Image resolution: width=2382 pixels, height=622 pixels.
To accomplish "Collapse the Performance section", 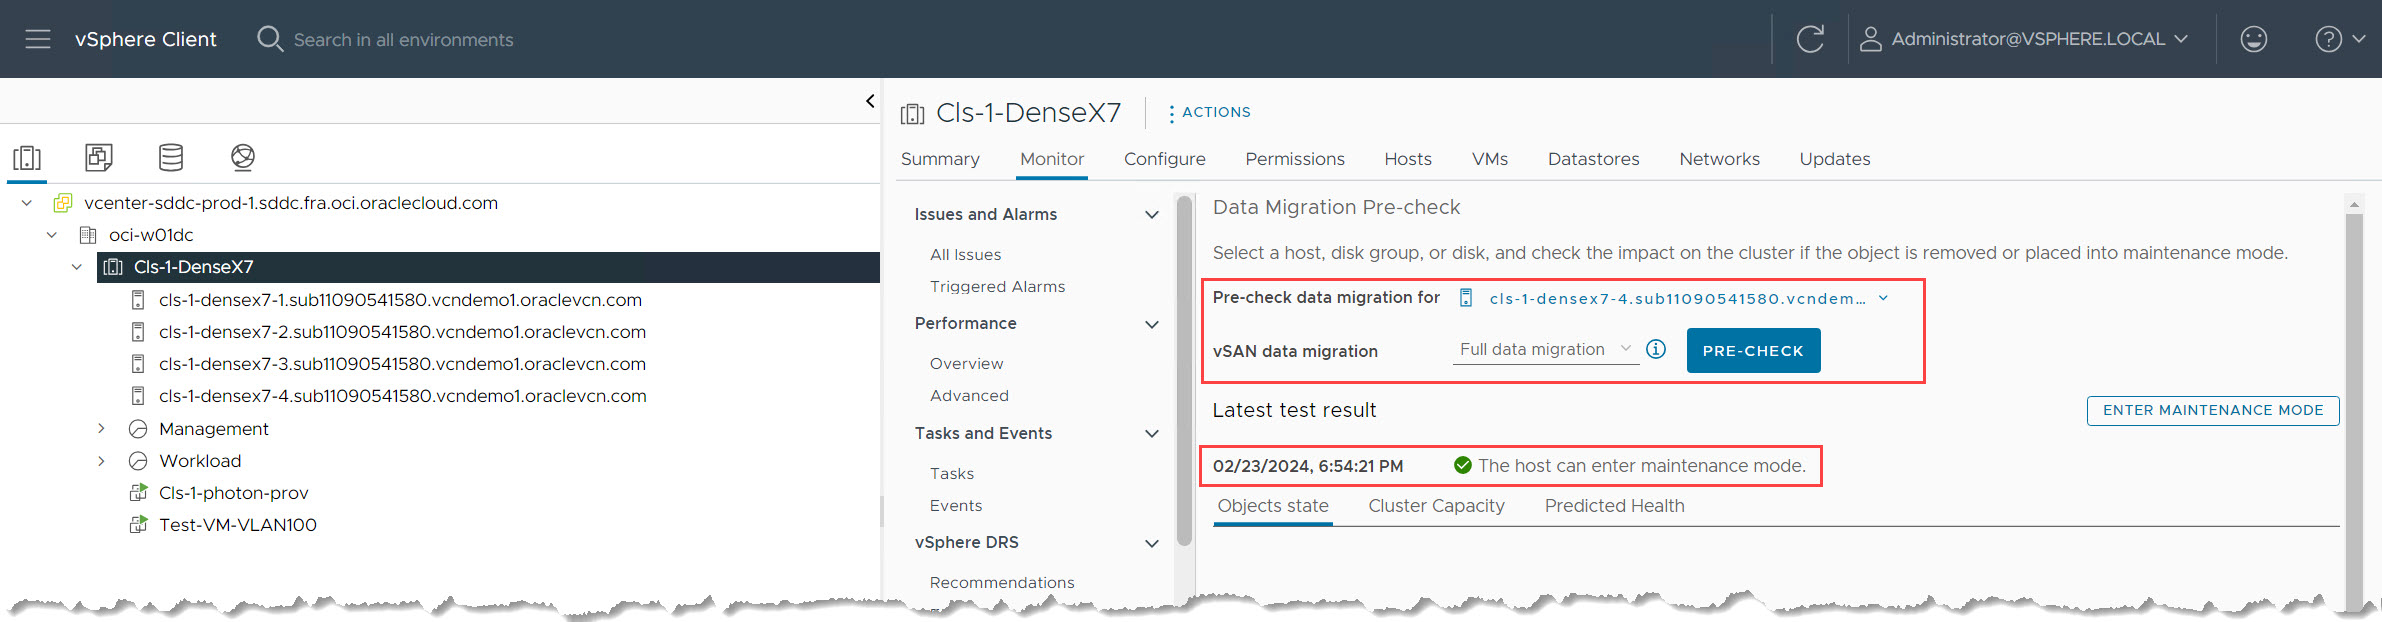I will point(1152,325).
